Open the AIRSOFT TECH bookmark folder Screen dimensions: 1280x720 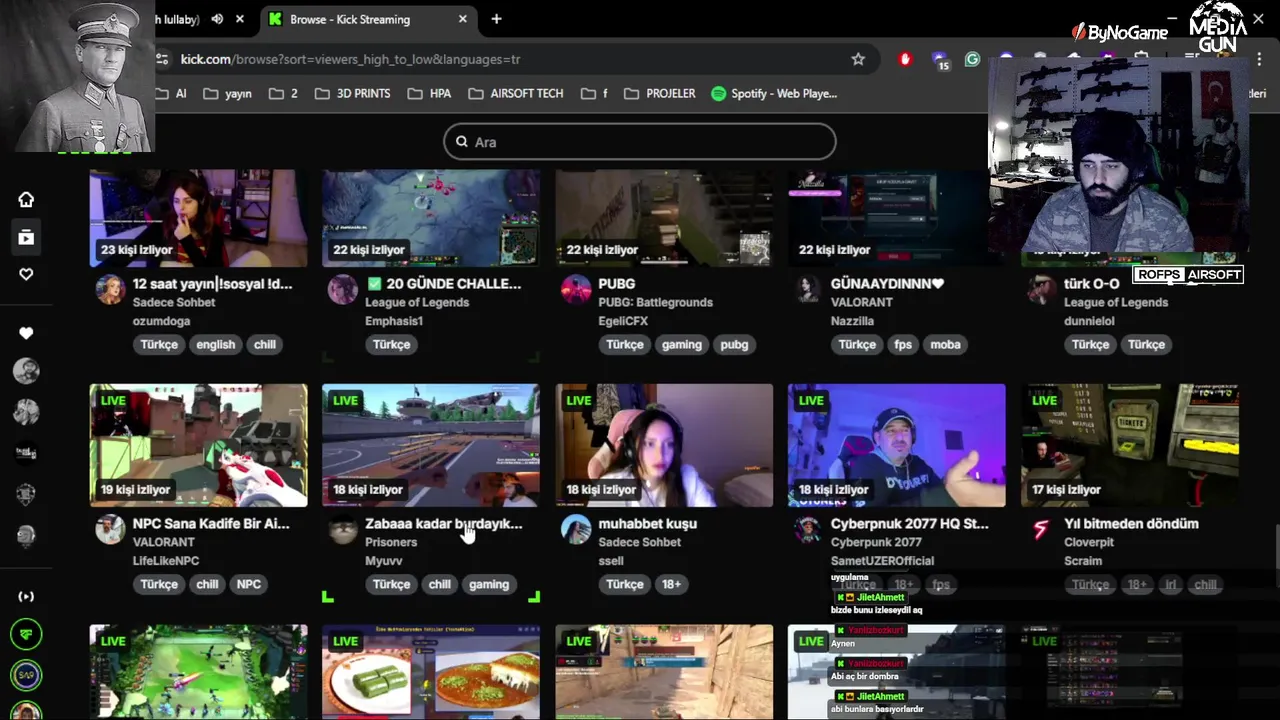coord(515,93)
